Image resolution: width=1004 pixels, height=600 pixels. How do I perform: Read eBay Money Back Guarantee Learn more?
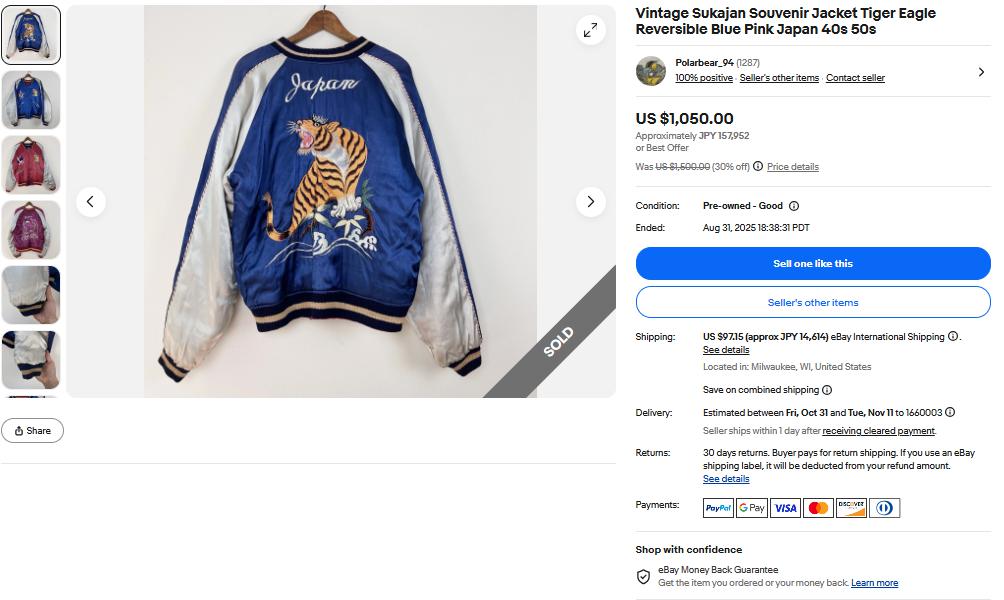pyautogui.click(x=874, y=583)
